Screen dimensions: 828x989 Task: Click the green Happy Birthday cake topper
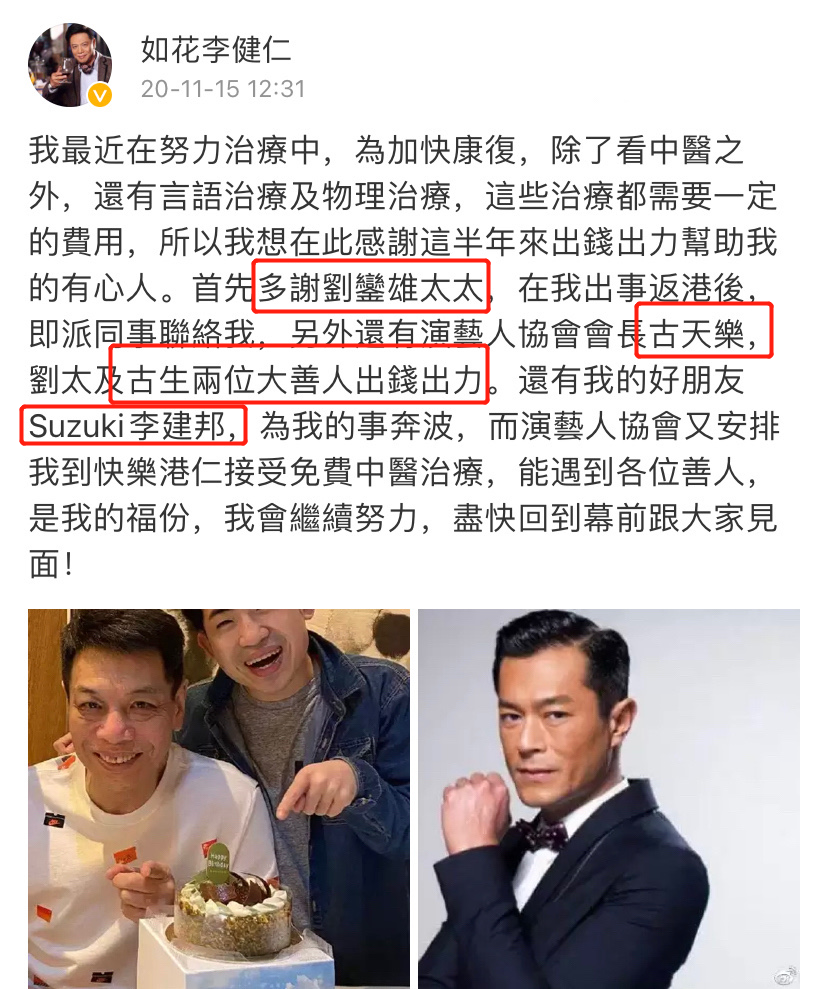pyautogui.click(x=219, y=861)
